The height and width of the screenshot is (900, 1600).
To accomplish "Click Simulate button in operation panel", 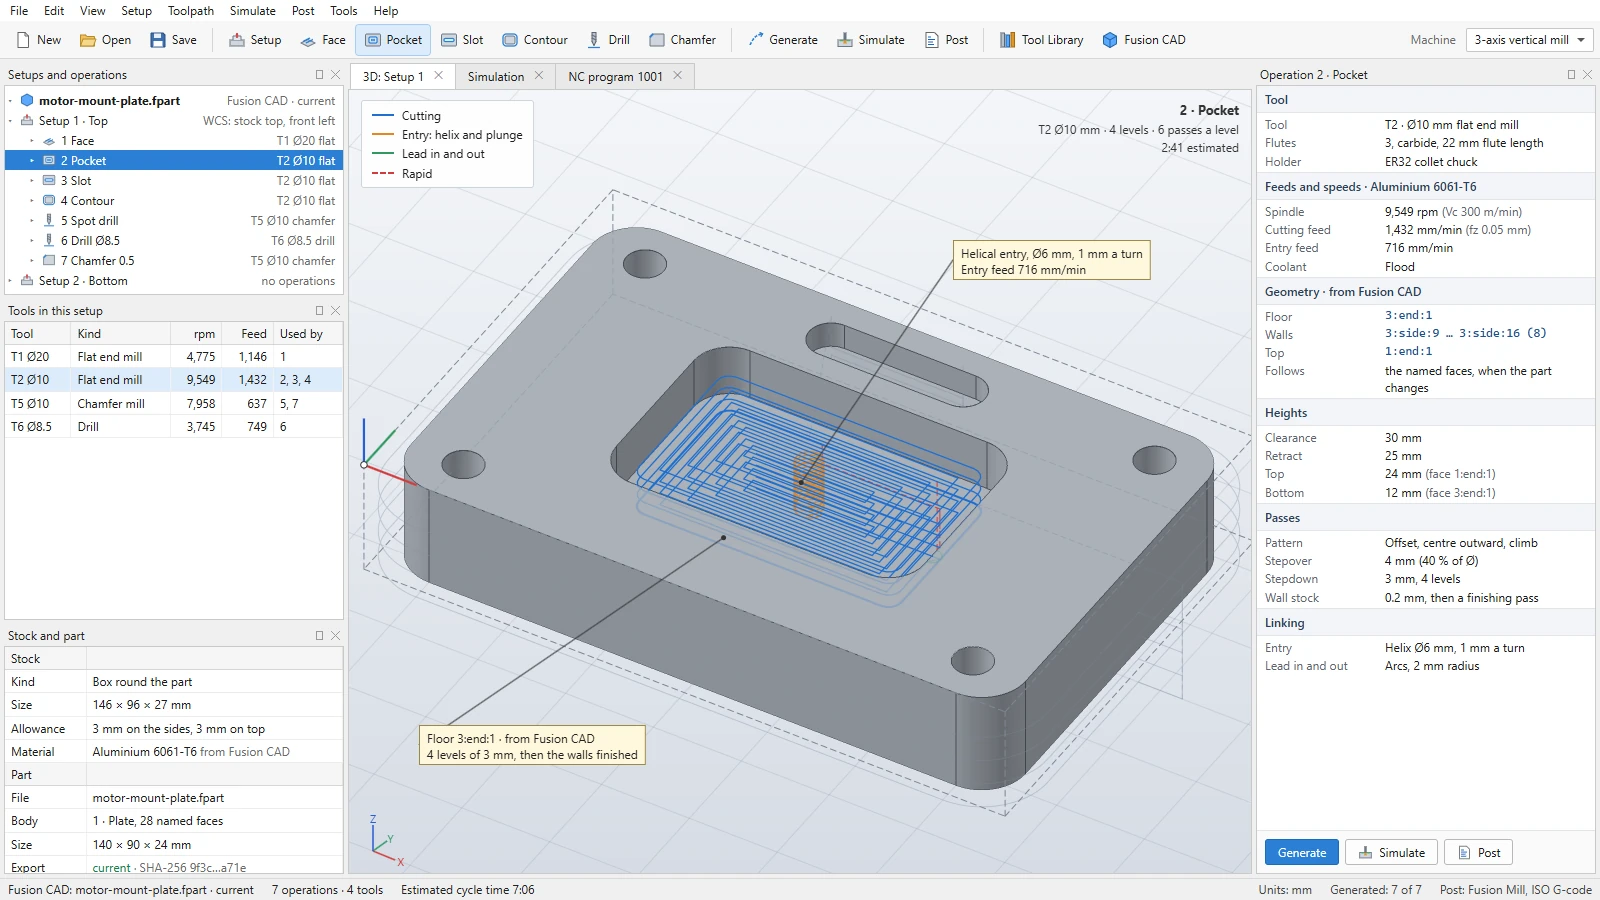I will tap(1392, 853).
